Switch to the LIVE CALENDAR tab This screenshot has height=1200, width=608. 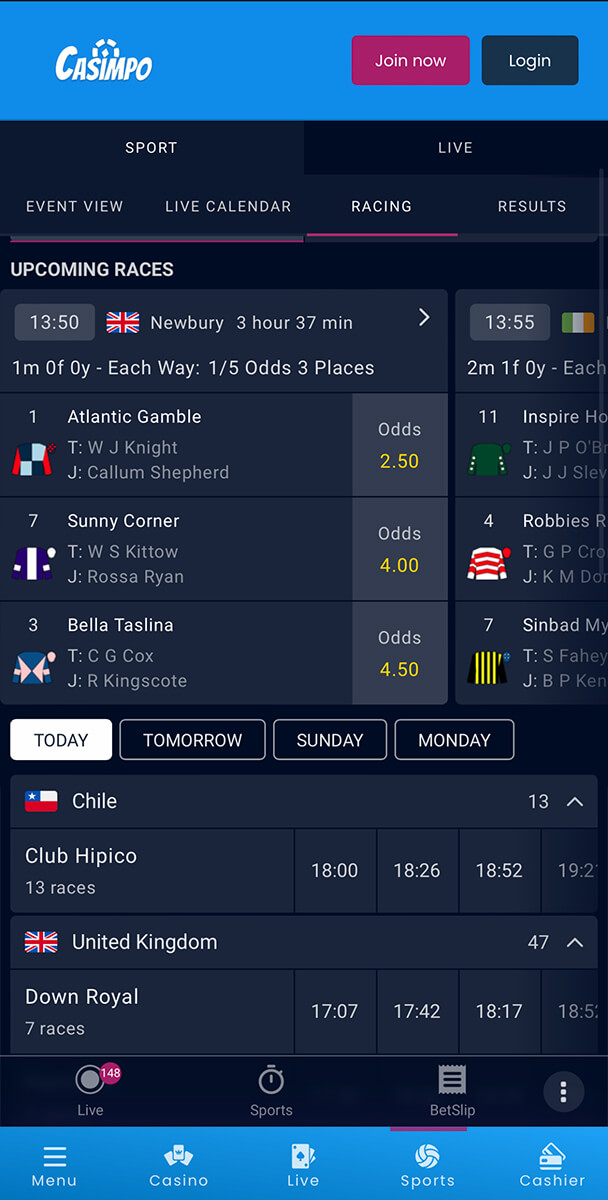point(228,206)
